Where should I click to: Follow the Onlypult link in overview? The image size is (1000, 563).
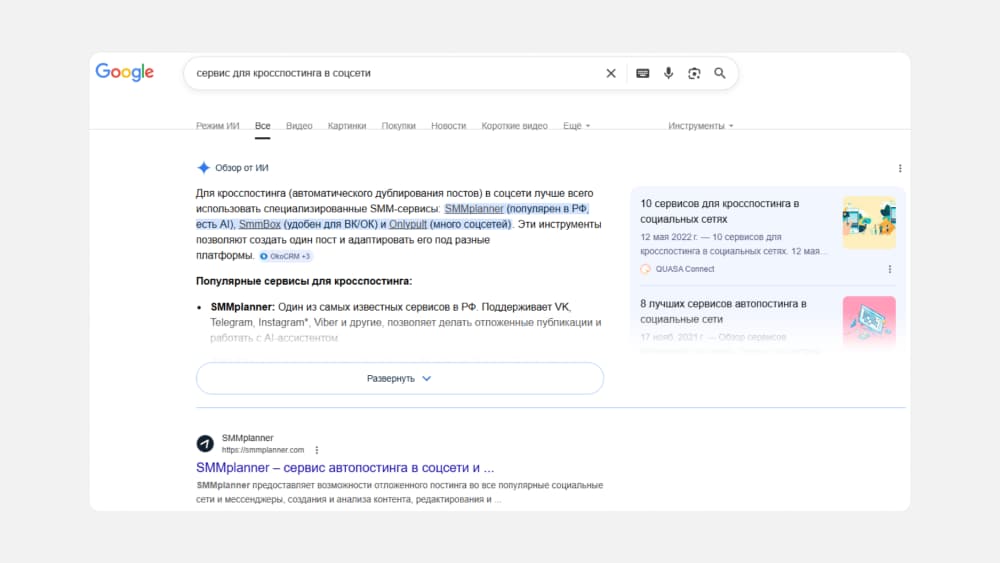coord(408,224)
